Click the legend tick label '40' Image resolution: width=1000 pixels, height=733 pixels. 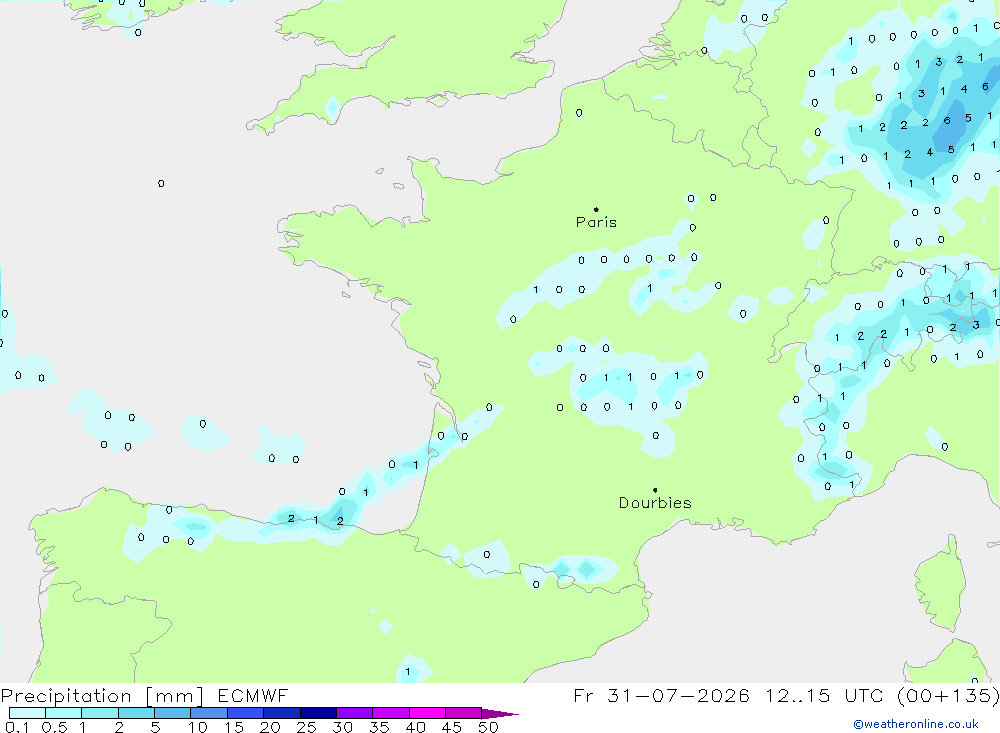click(415, 727)
